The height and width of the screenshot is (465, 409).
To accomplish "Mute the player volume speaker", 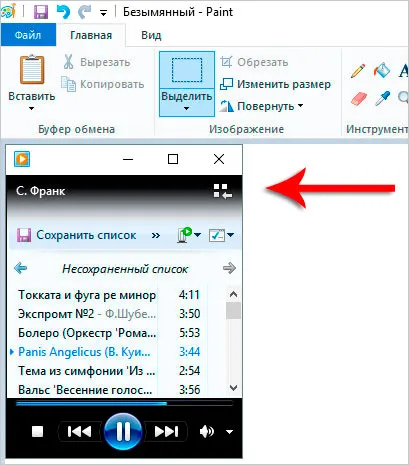I will click(207, 432).
